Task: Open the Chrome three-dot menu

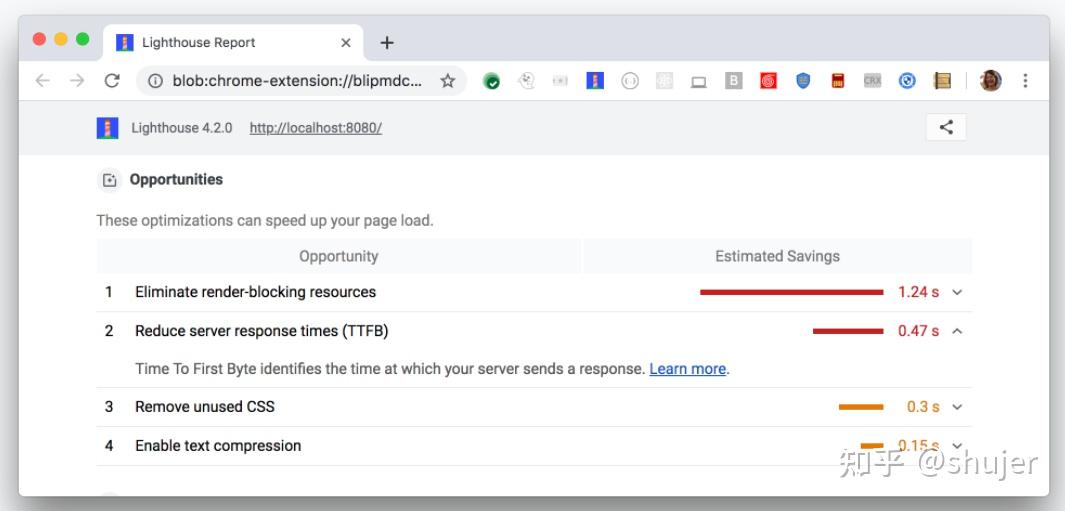Action: point(1025,81)
